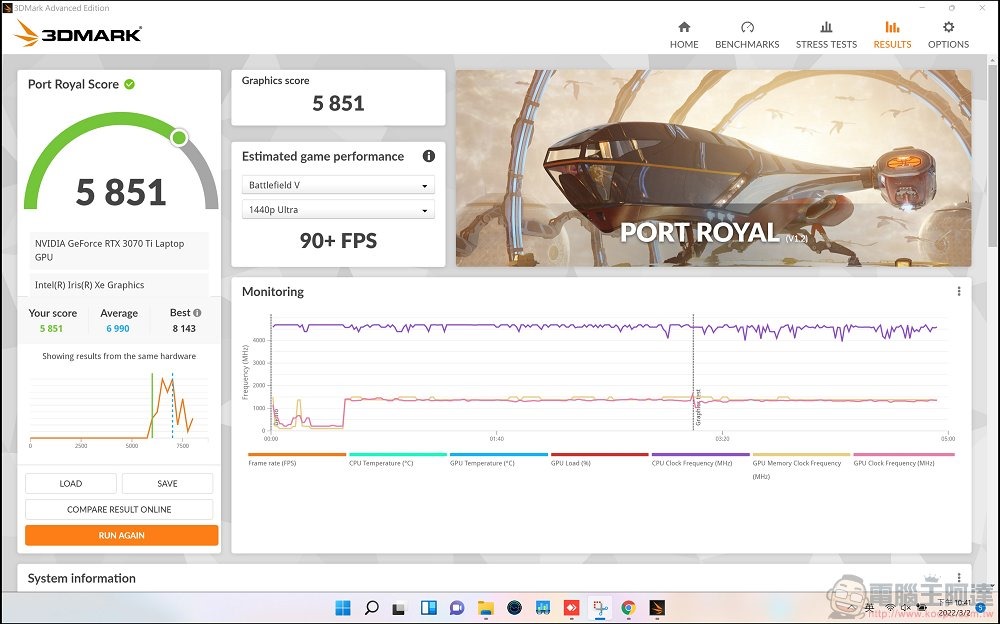
Task: Open the Stress Tests section
Action: click(x=826, y=34)
